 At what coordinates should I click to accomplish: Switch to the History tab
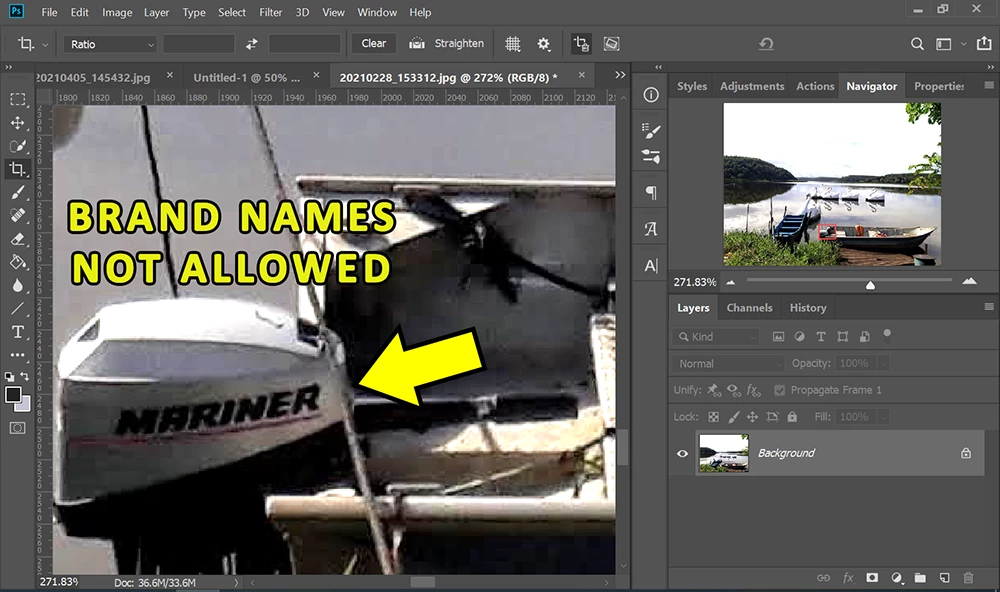[808, 307]
